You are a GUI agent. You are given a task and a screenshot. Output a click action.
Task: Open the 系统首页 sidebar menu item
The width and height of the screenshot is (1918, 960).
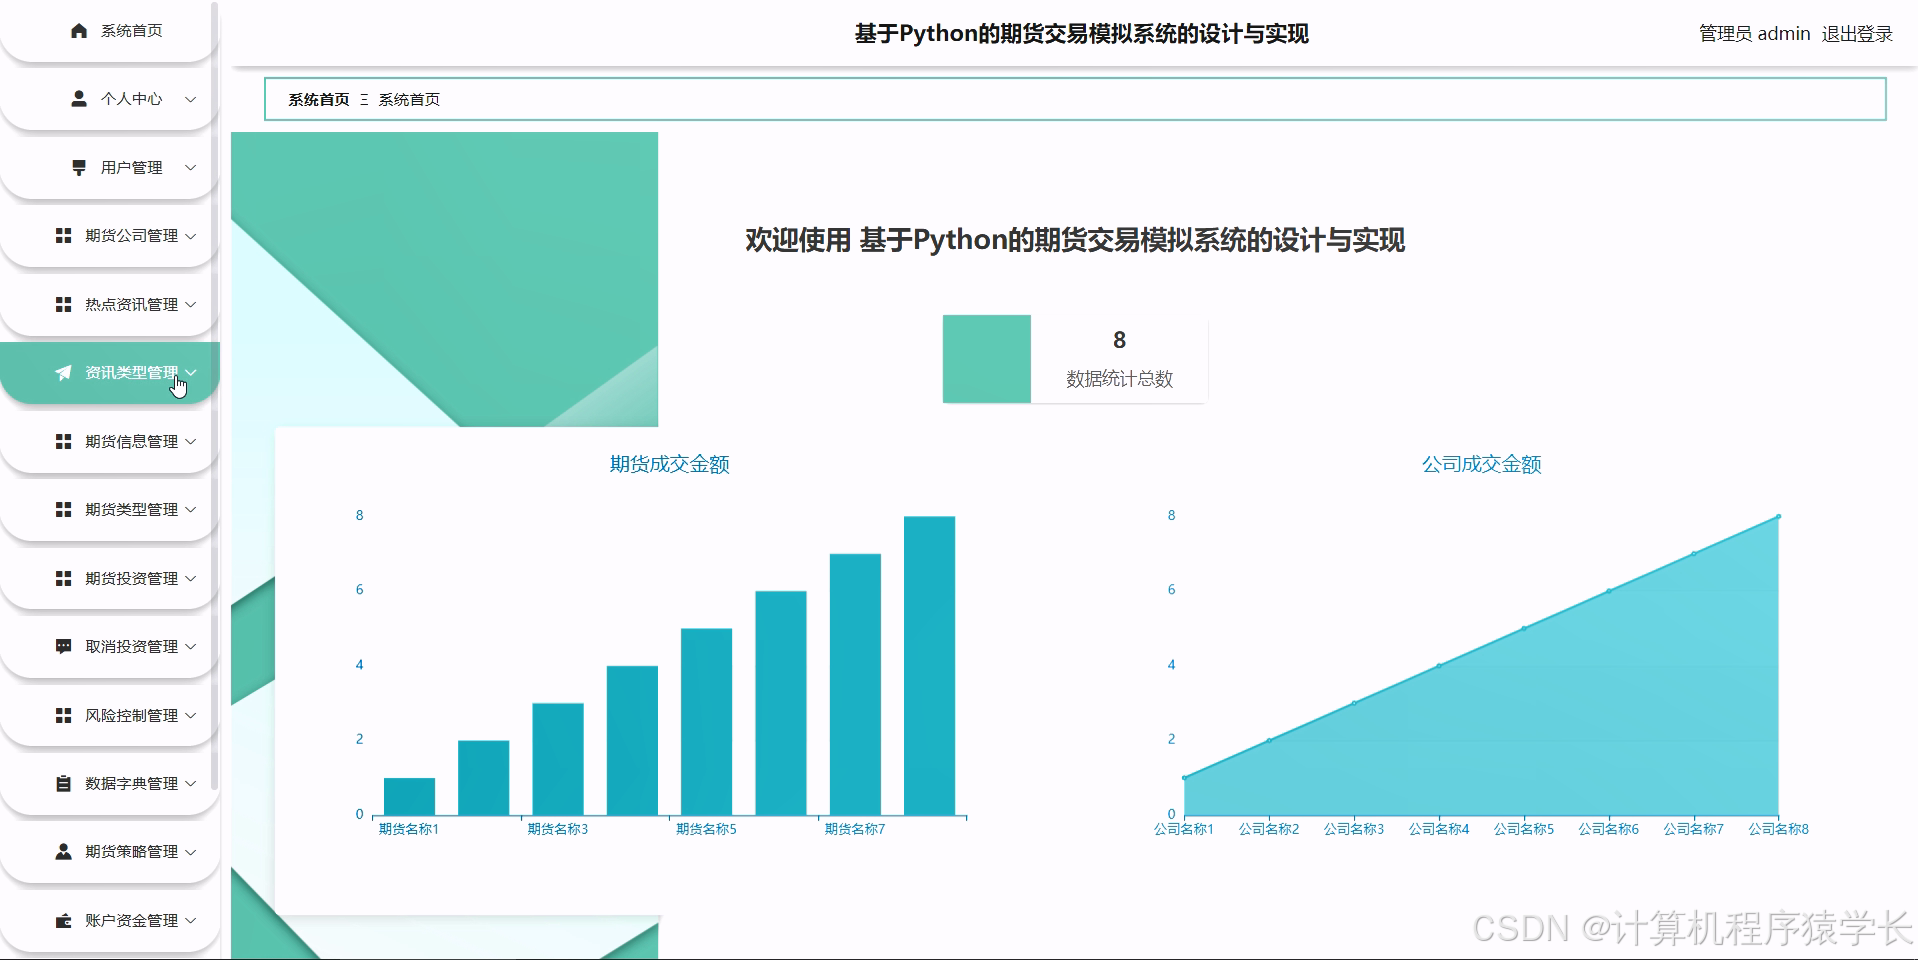[108, 31]
